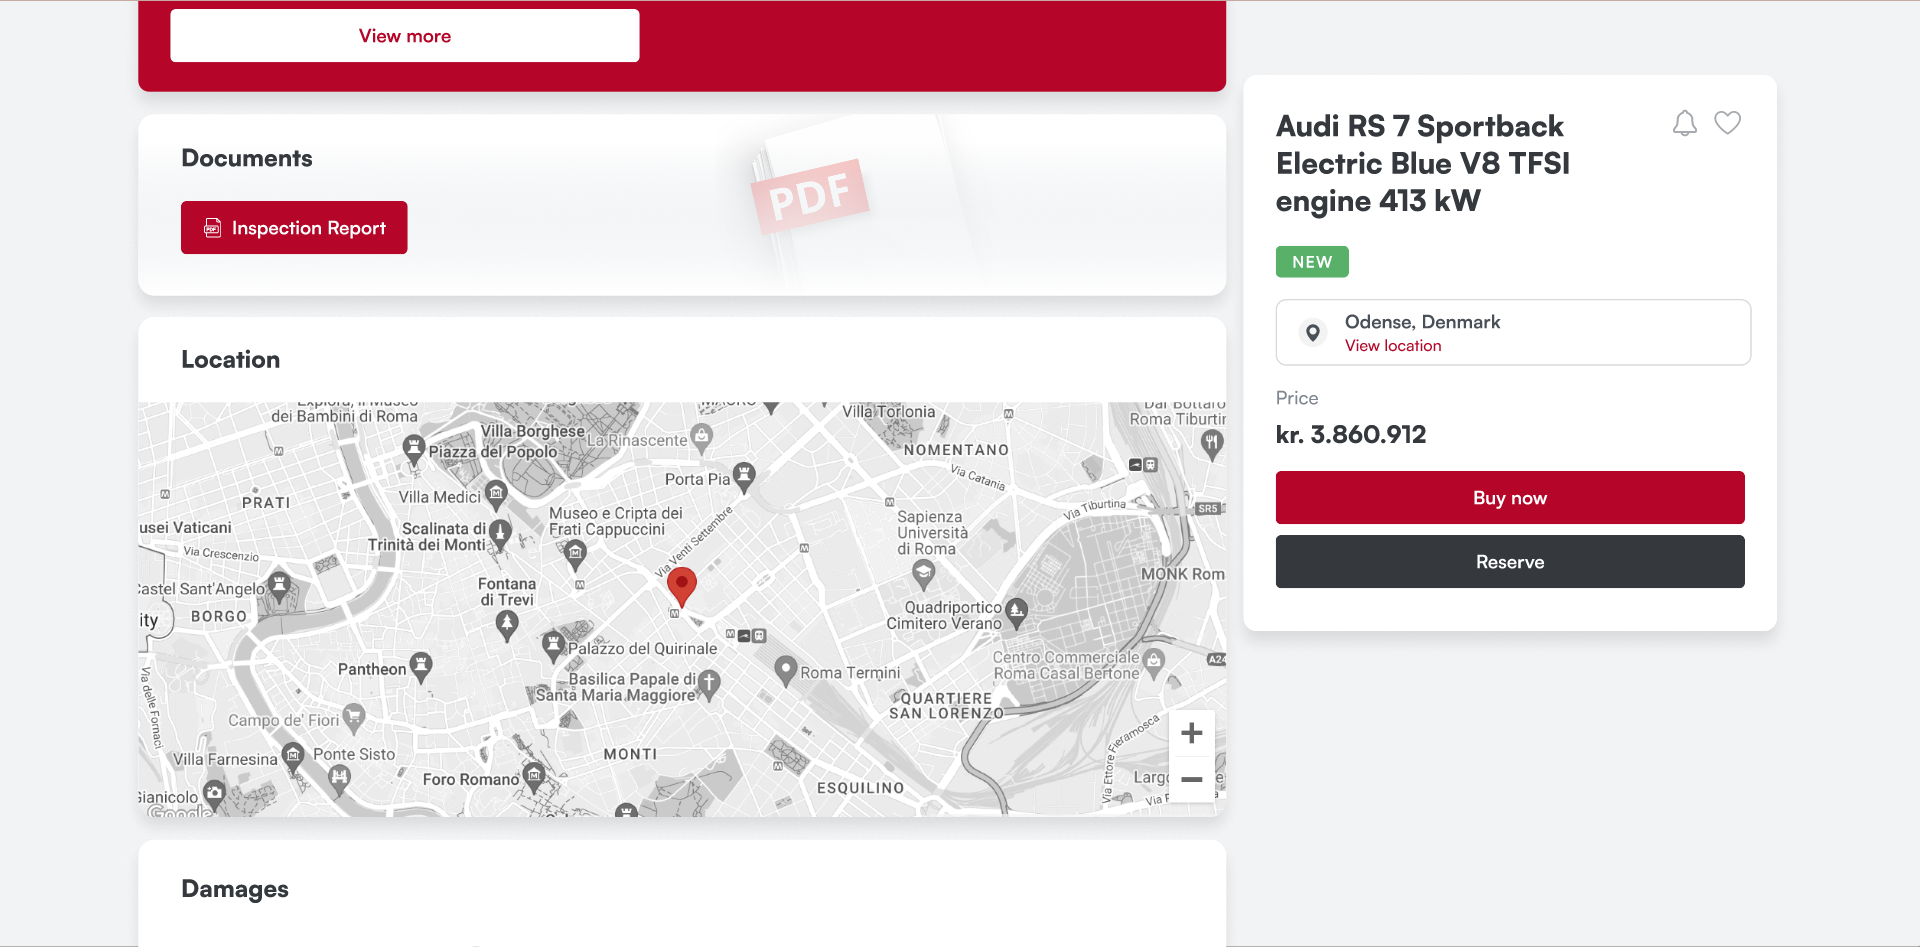Image resolution: width=1920 pixels, height=947 pixels.
Task: Click the Campo de' Fiori marker
Action: pos(354,717)
